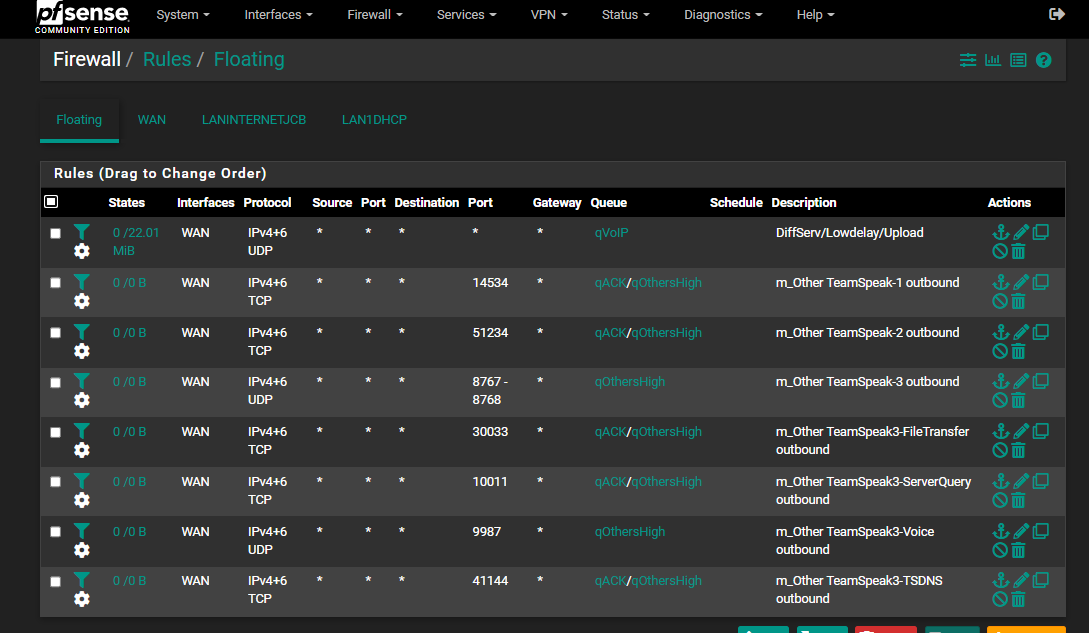Check the DiffServ/Lowdelay/Upload rule checkbox

tap(56, 233)
